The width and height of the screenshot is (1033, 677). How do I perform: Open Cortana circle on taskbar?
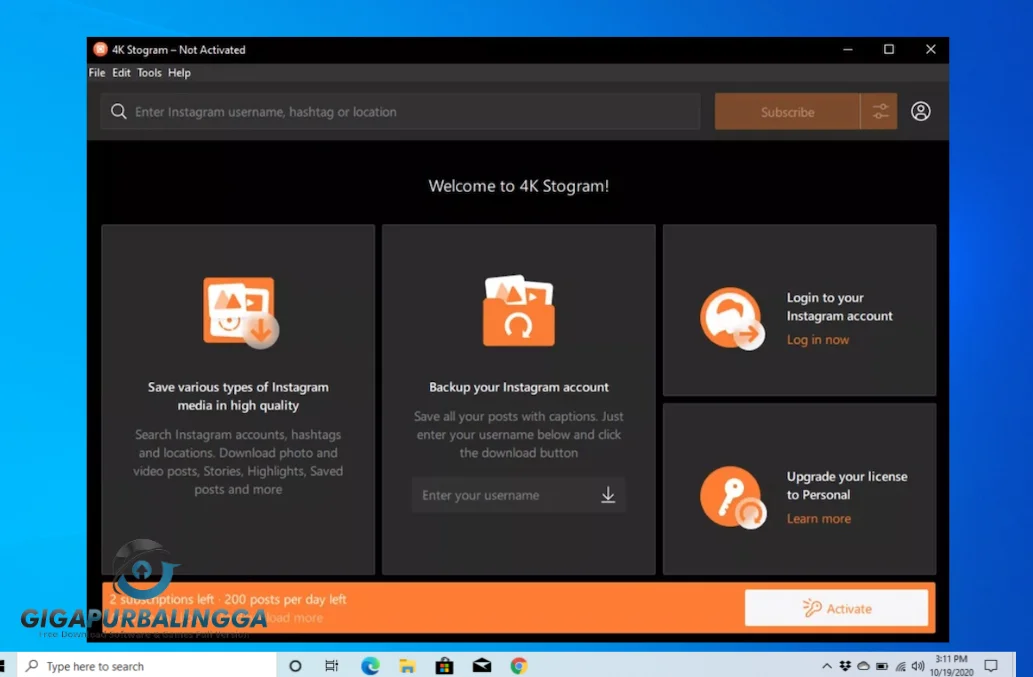click(295, 666)
